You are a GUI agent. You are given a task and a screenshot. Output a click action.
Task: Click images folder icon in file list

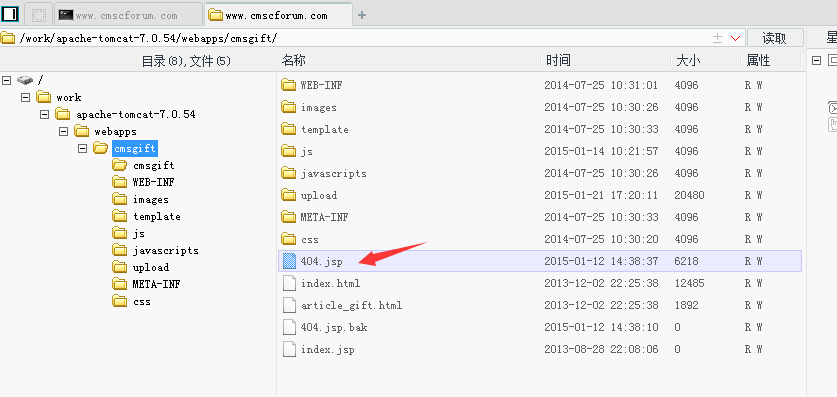tap(289, 107)
